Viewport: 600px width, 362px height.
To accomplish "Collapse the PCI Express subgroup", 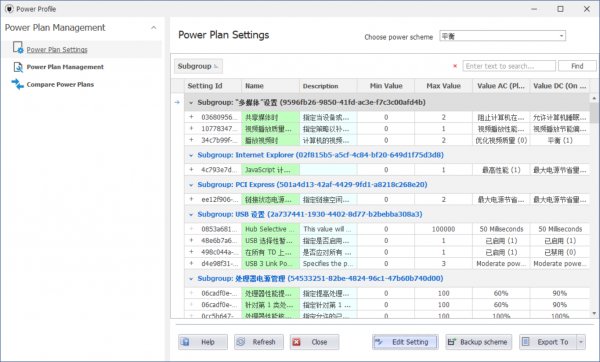I will click(191, 185).
